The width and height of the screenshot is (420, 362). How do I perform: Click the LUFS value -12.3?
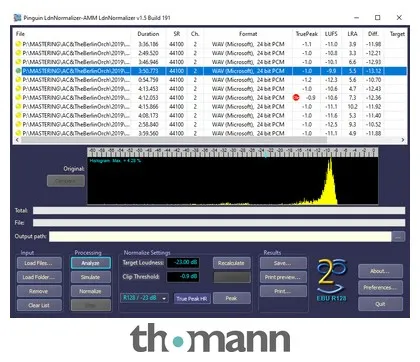coord(331,80)
